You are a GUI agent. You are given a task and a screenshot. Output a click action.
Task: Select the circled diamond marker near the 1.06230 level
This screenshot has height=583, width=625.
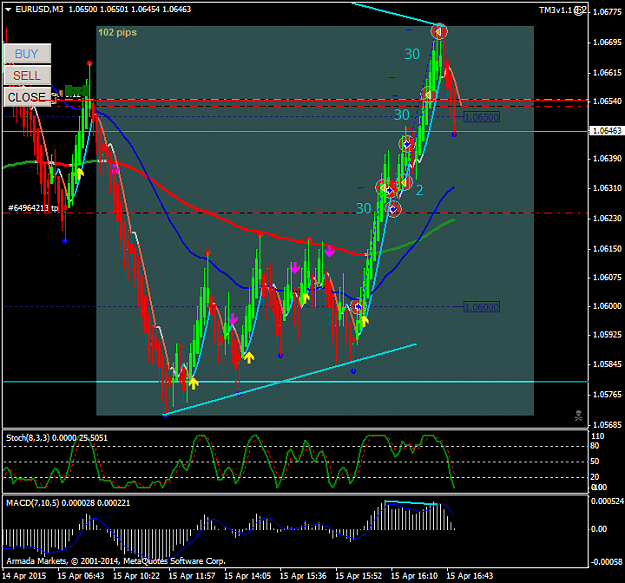394,209
